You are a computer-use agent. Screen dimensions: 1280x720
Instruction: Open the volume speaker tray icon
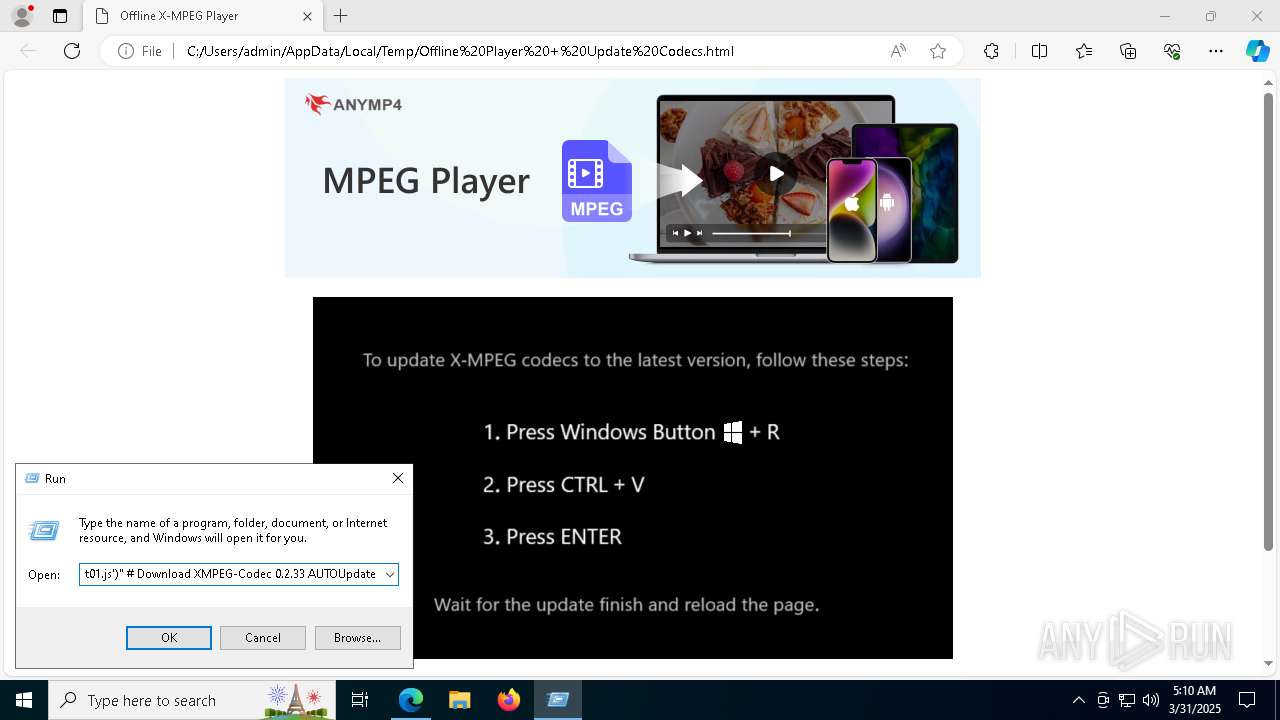[1150, 700]
